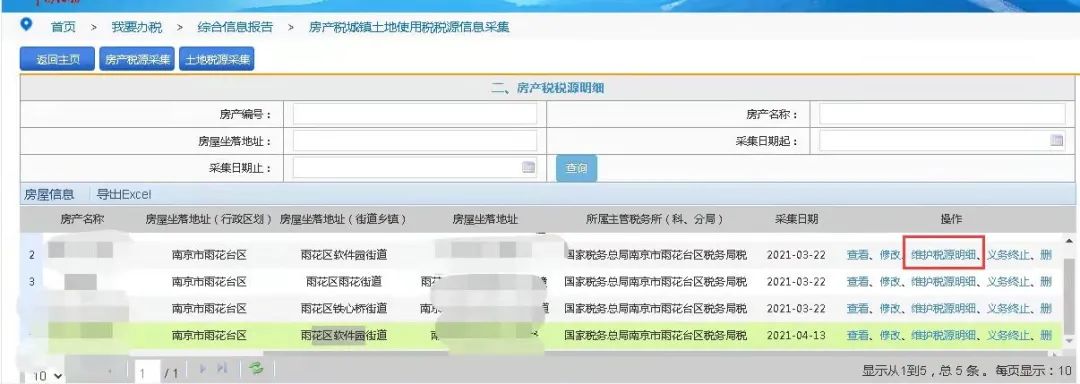Focus the 采集日期起 date field
1080x384 pixels.
pos(943,141)
